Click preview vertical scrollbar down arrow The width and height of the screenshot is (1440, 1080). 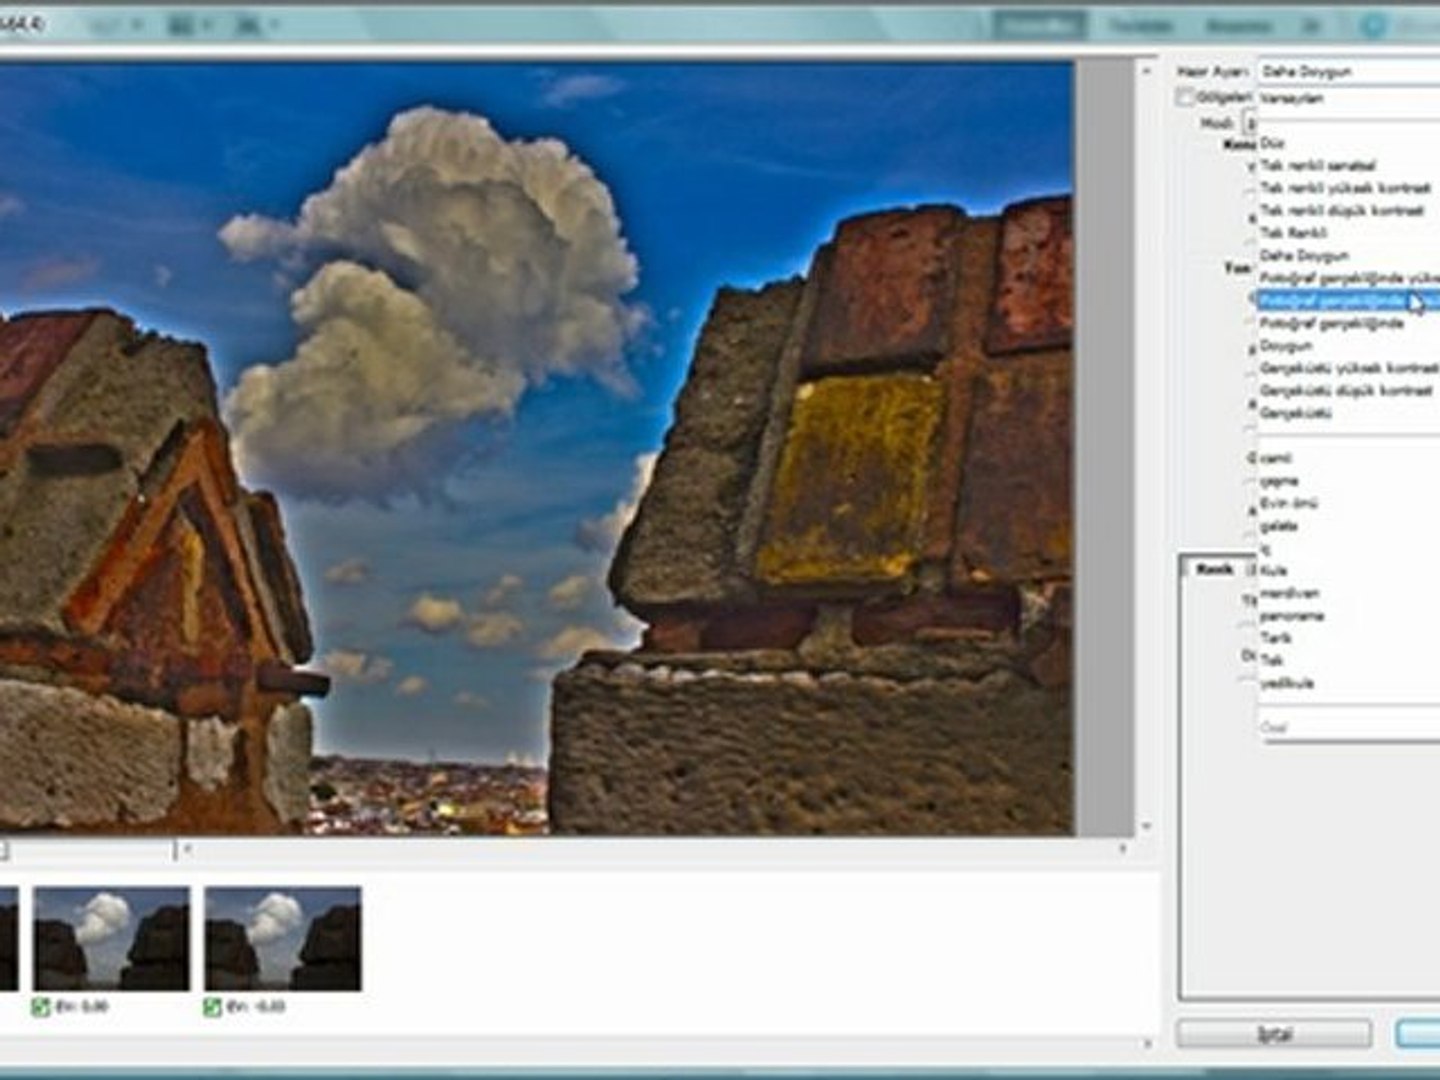click(1146, 827)
